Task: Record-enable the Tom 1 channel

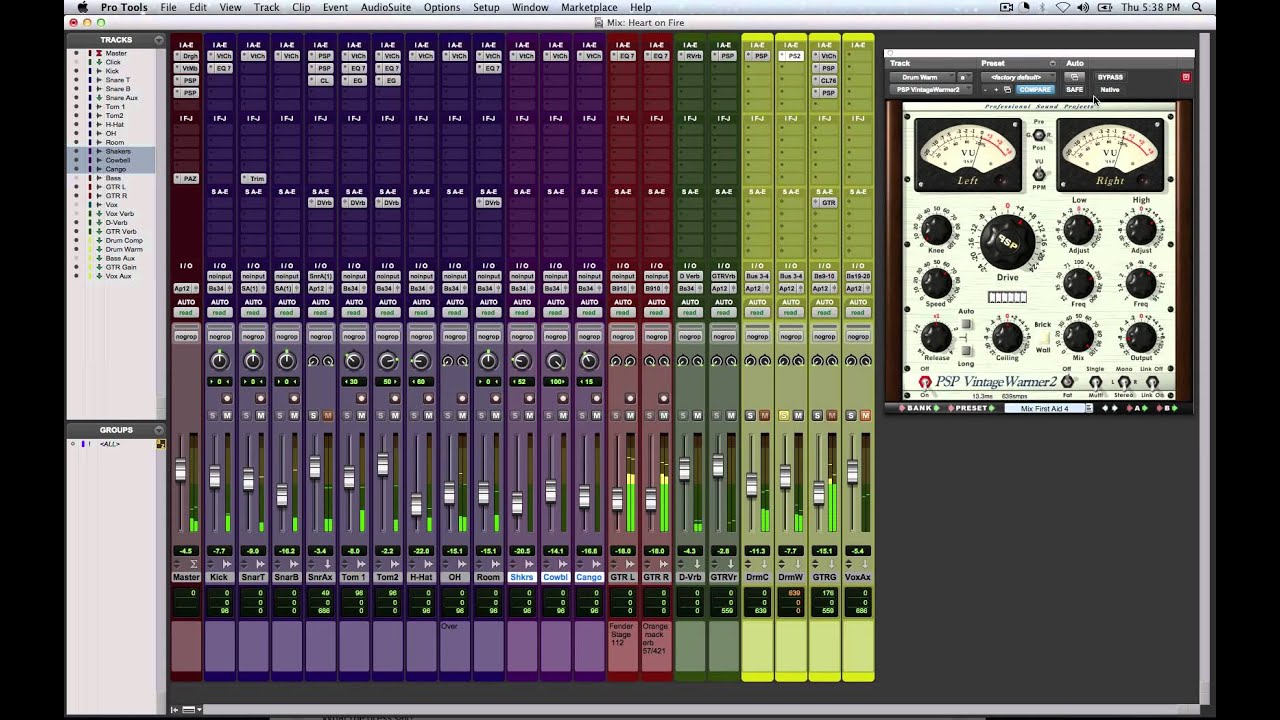Action: coord(362,399)
